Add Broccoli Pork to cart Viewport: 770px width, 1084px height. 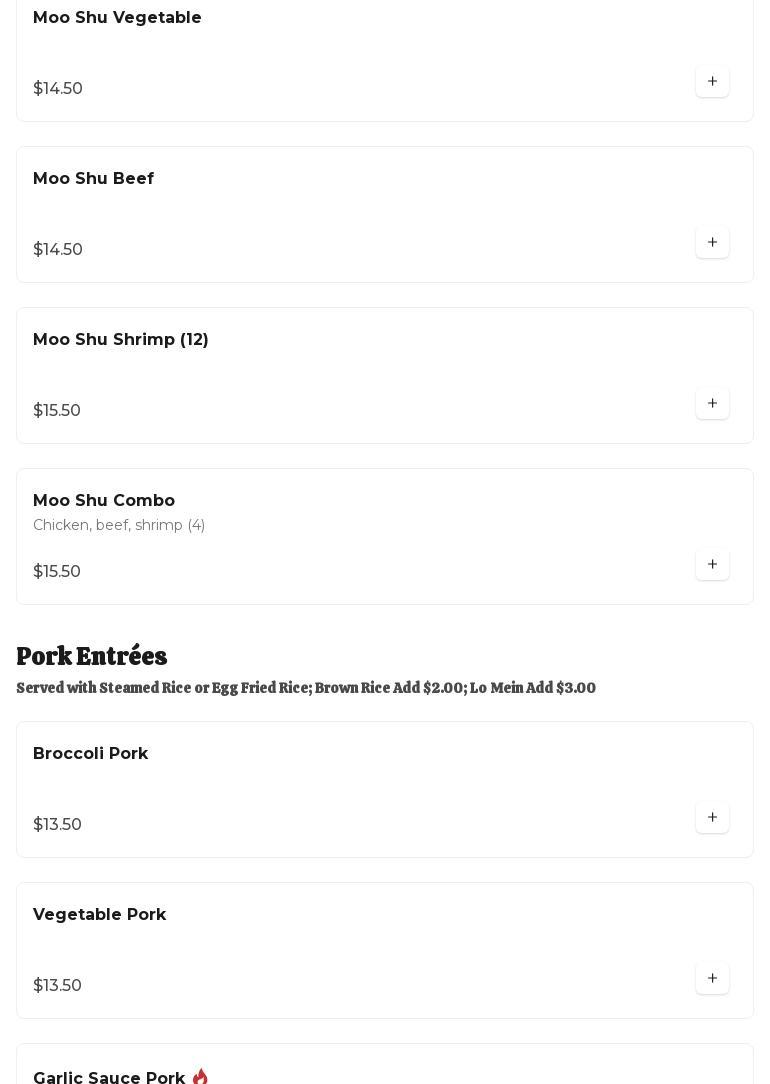pos(712,817)
